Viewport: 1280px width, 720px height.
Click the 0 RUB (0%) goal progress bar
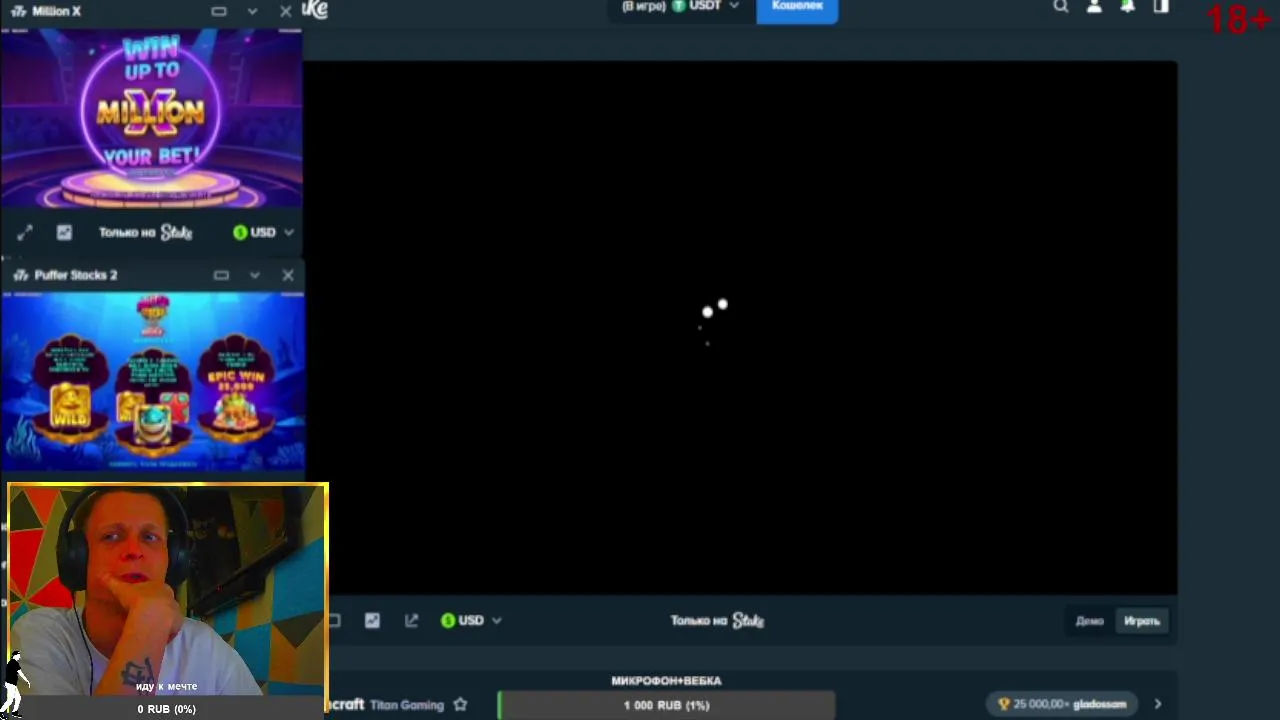tap(167, 709)
